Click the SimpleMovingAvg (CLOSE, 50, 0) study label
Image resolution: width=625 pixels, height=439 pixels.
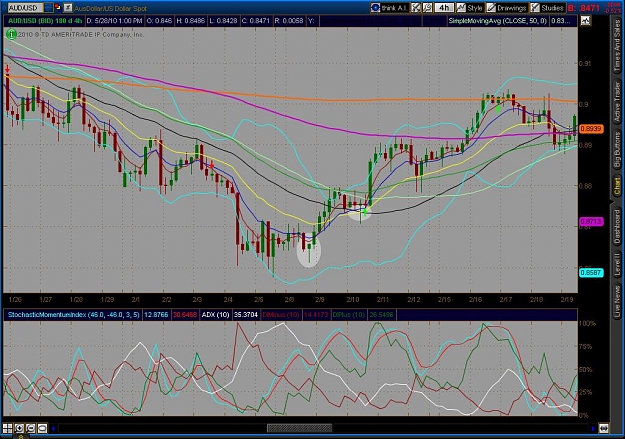[x=498, y=21]
